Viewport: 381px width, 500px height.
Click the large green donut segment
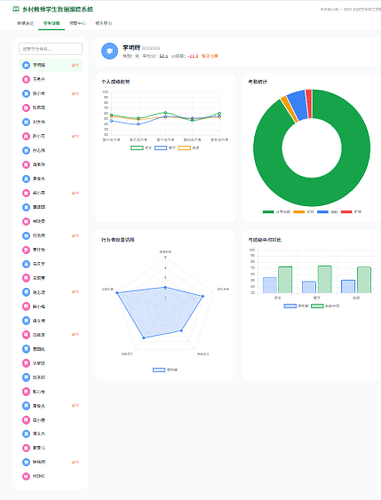click(312, 192)
